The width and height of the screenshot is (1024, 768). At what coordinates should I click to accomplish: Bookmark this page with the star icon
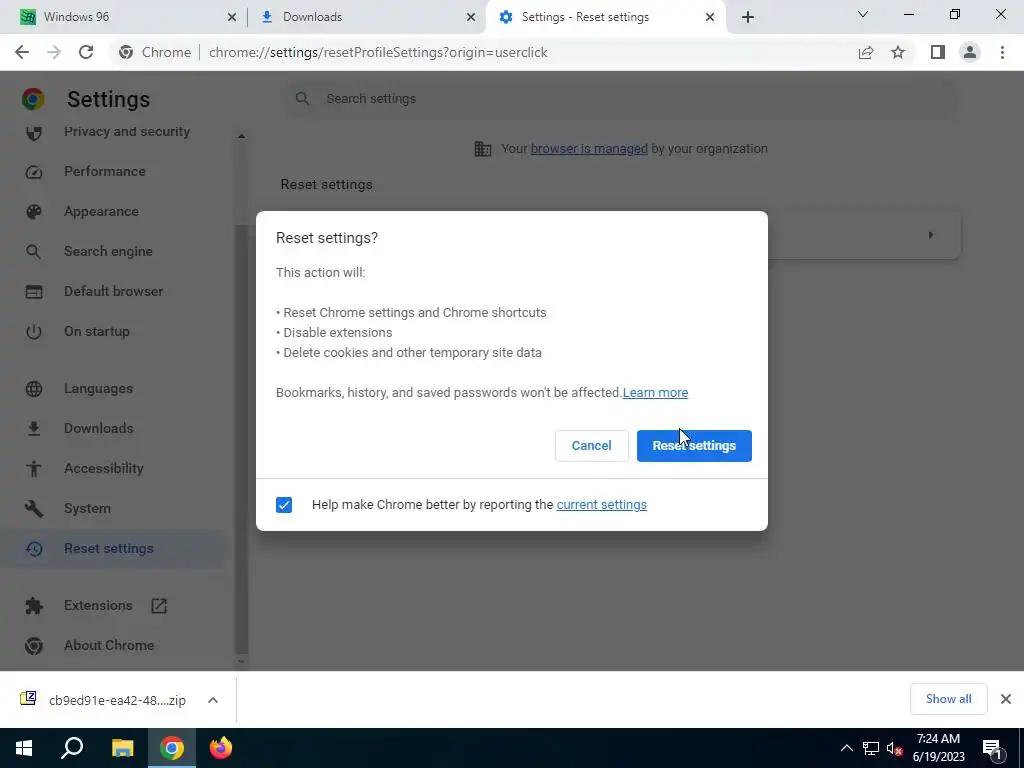point(898,52)
